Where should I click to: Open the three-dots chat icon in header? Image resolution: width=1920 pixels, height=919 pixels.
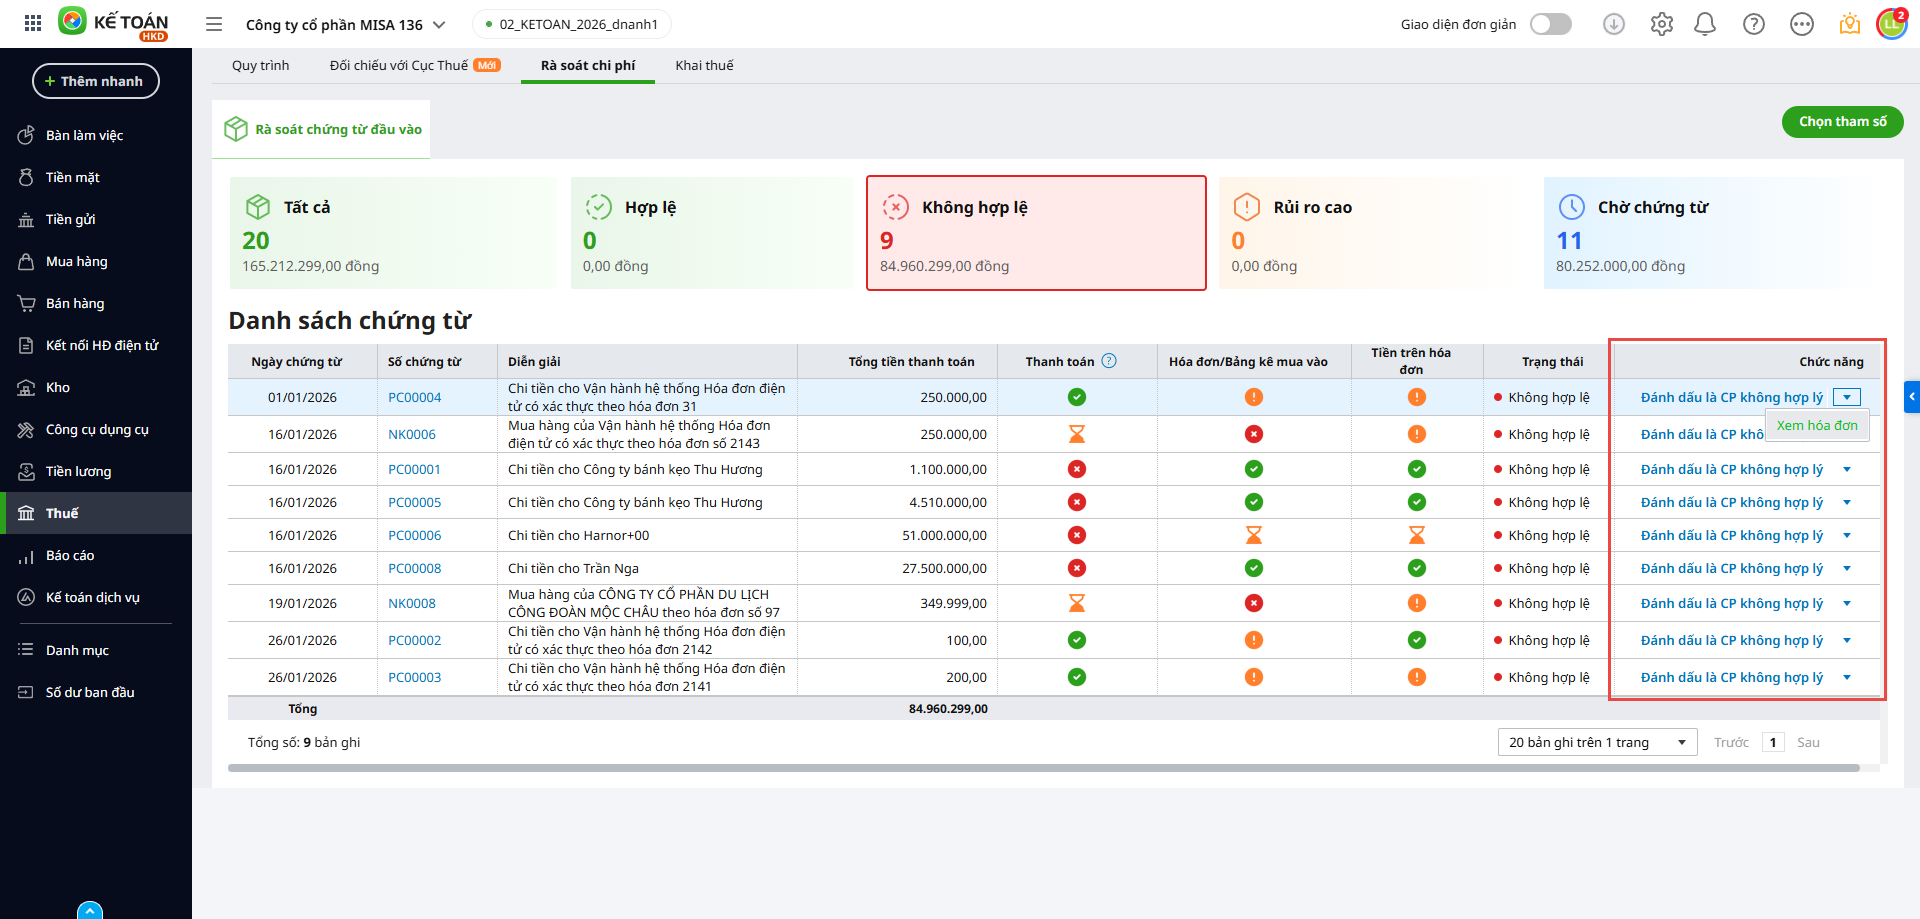pyautogui.click(x=1801, y=24)
